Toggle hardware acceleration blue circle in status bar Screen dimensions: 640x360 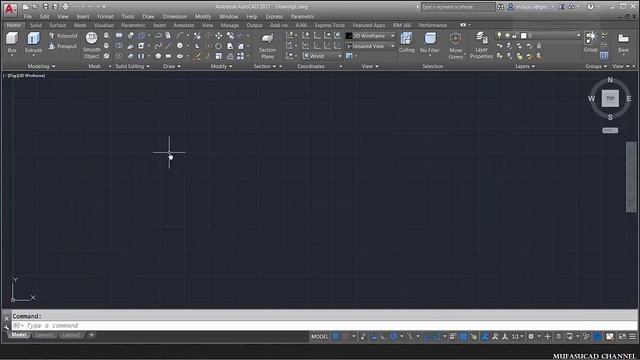pos(598,337)
